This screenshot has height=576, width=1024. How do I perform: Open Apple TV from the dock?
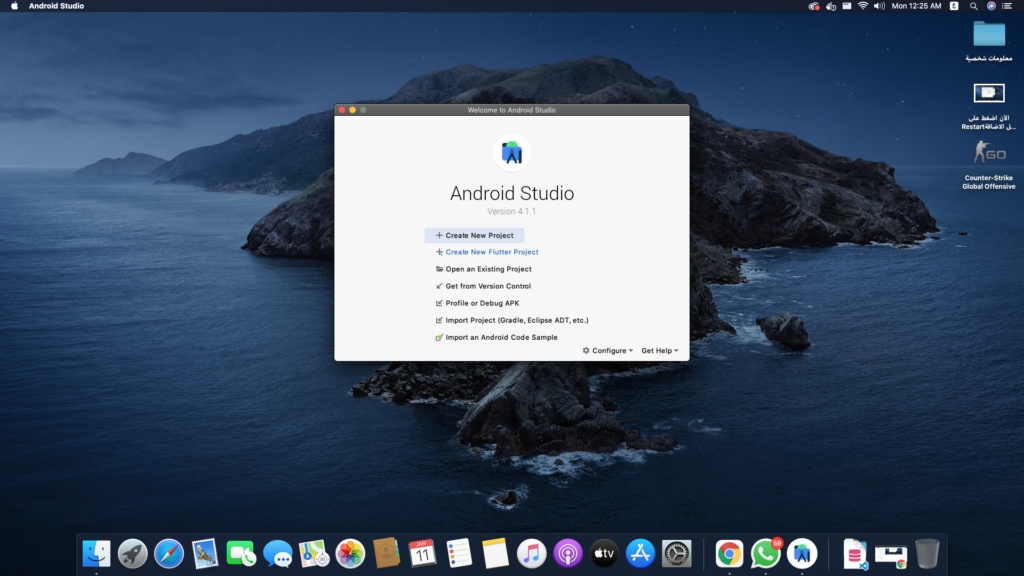(604, 554)
